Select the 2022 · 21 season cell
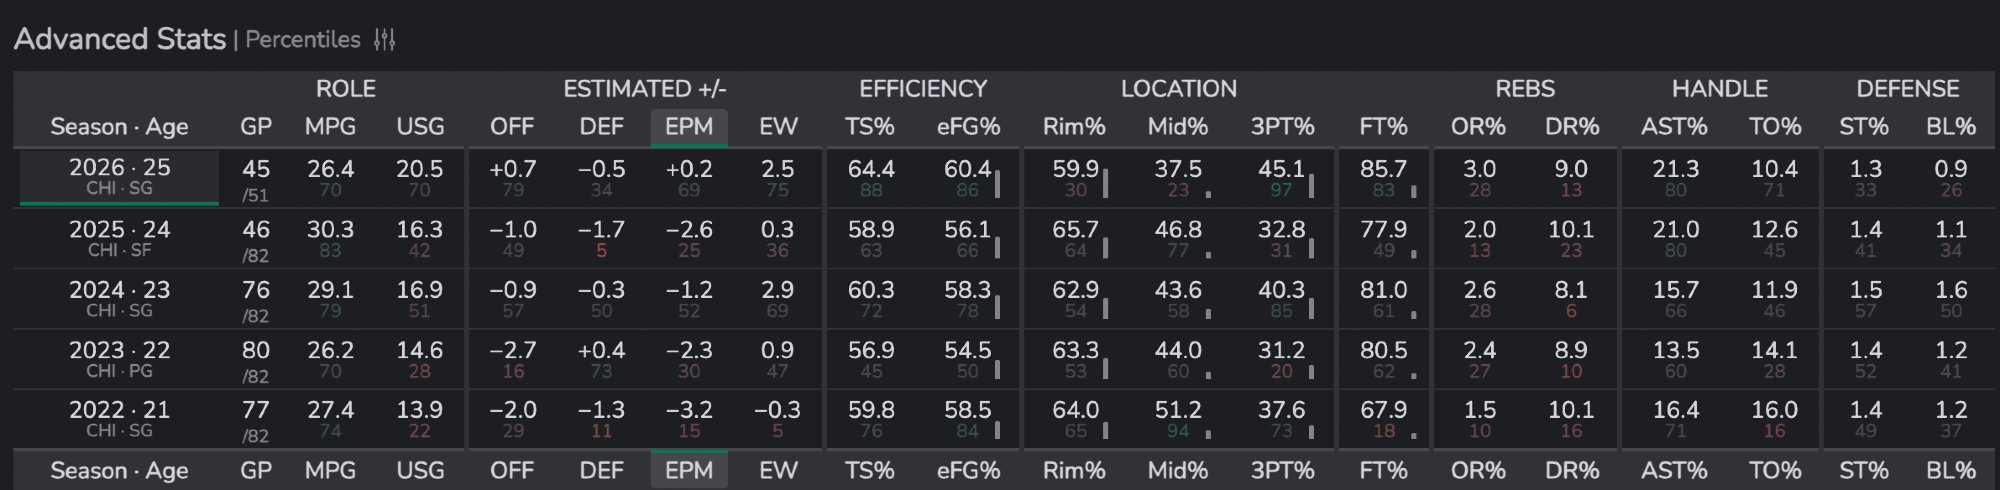 tap(119, 419)
